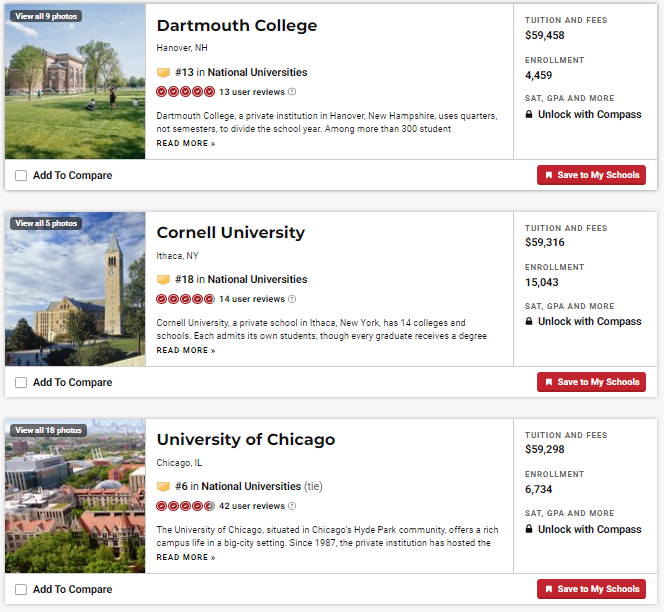Screen dimensions: 664x612
Task: Click Unlock with Compass for University of Chicago
Action: pos(589,529)
